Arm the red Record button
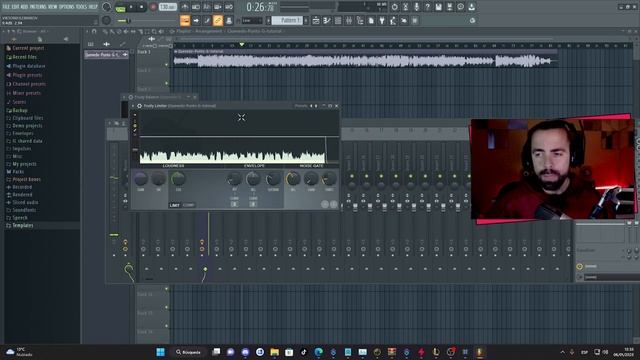 [x=153, y=7]
